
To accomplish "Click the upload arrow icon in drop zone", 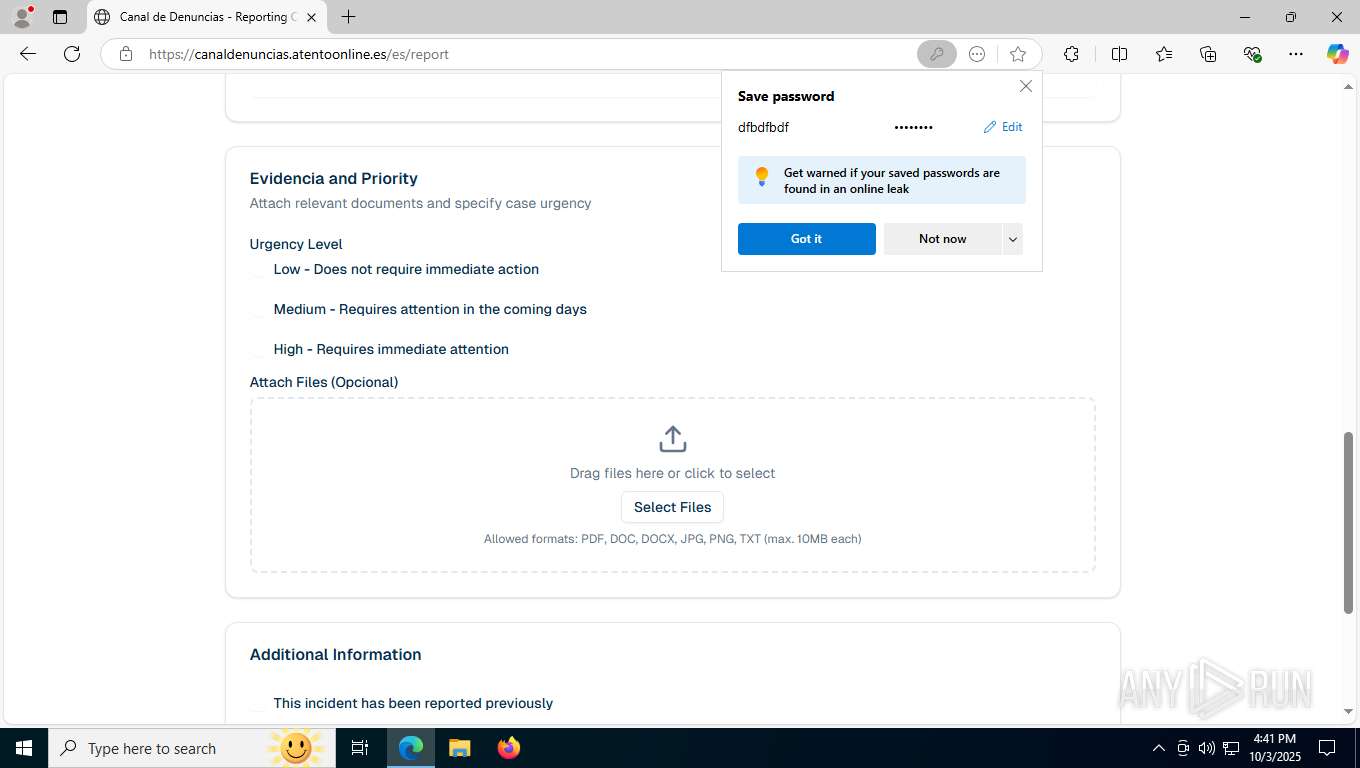I will tap(673, 439).
